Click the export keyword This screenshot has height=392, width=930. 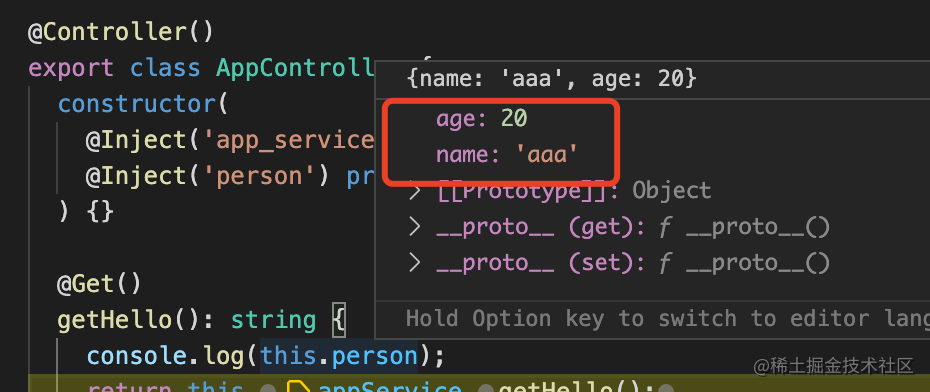coord(71,68)
